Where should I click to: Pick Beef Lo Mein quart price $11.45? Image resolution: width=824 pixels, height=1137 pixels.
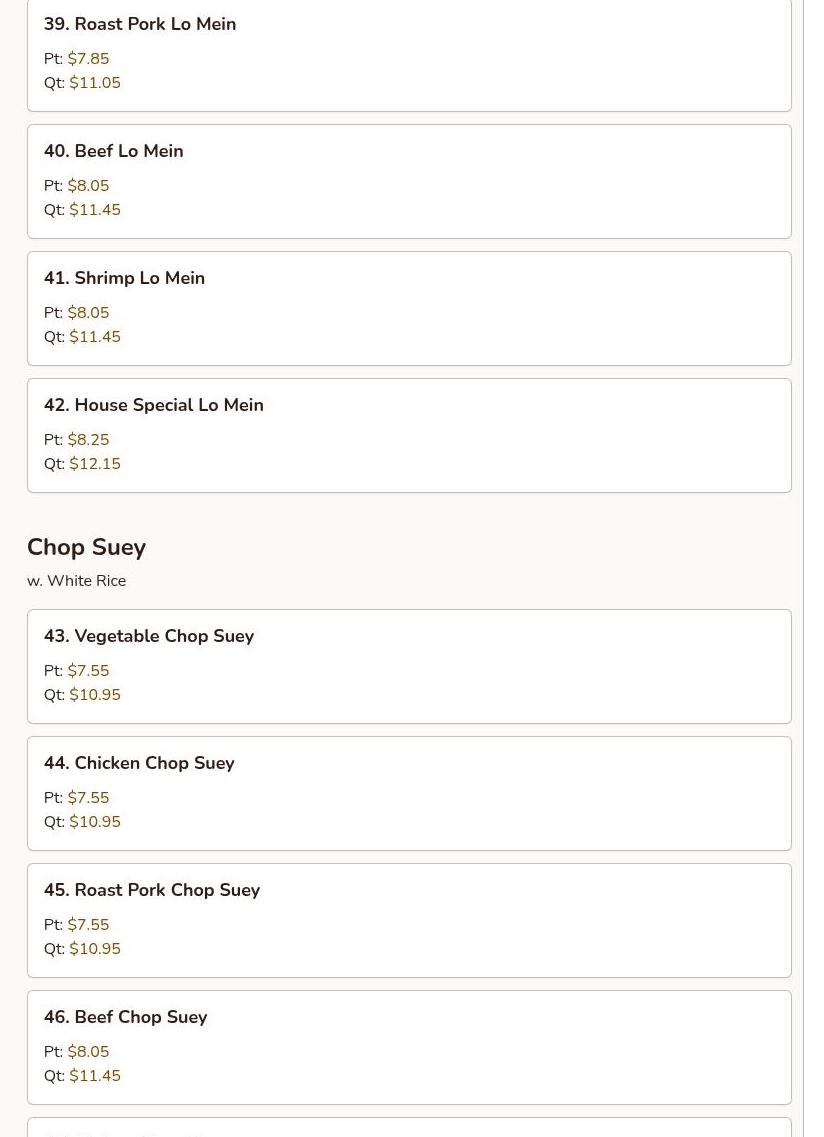95,210
